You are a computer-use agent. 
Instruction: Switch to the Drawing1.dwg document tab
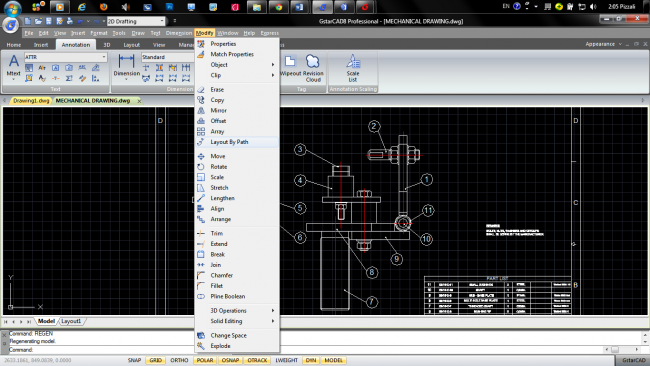31,101
